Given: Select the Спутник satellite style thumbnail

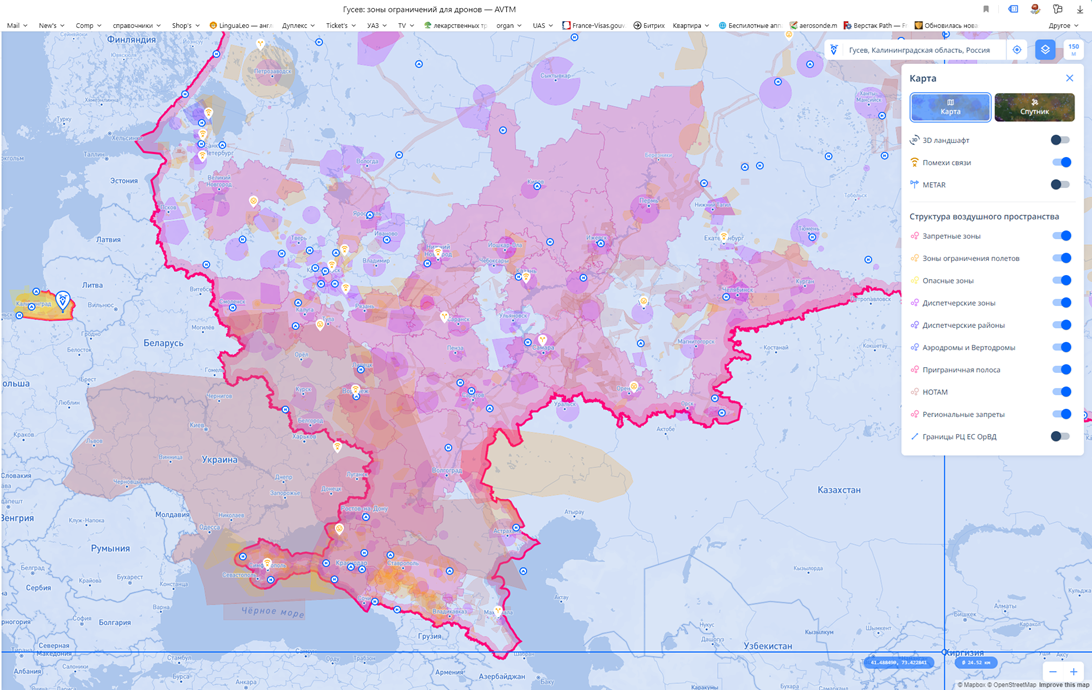Looking at the screenshot, I should pyautogui.click(x=1034, y=107).
